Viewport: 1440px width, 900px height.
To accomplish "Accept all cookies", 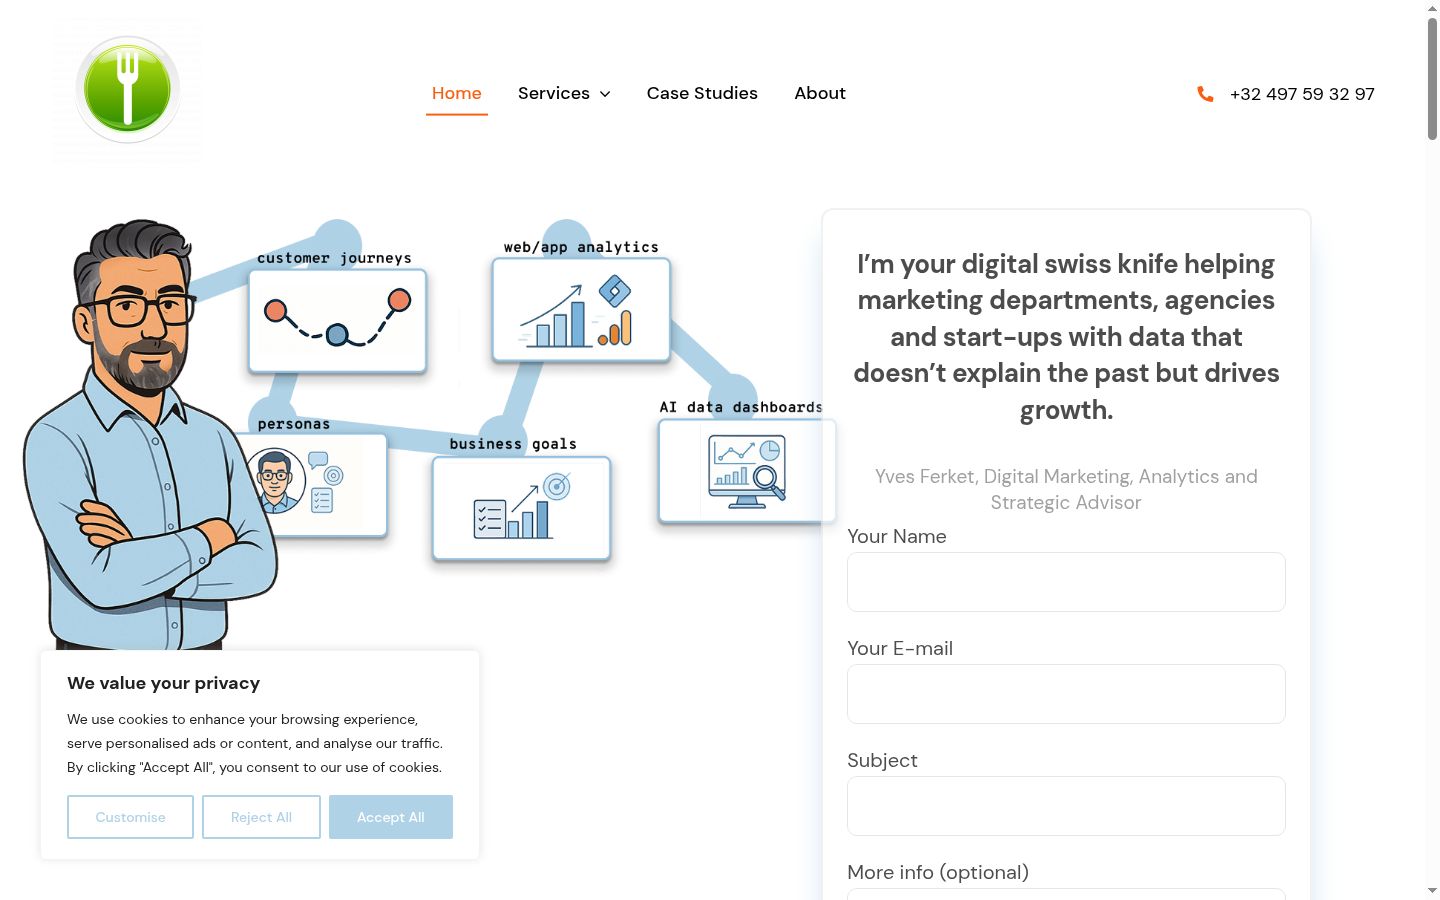I will [391, 817].
